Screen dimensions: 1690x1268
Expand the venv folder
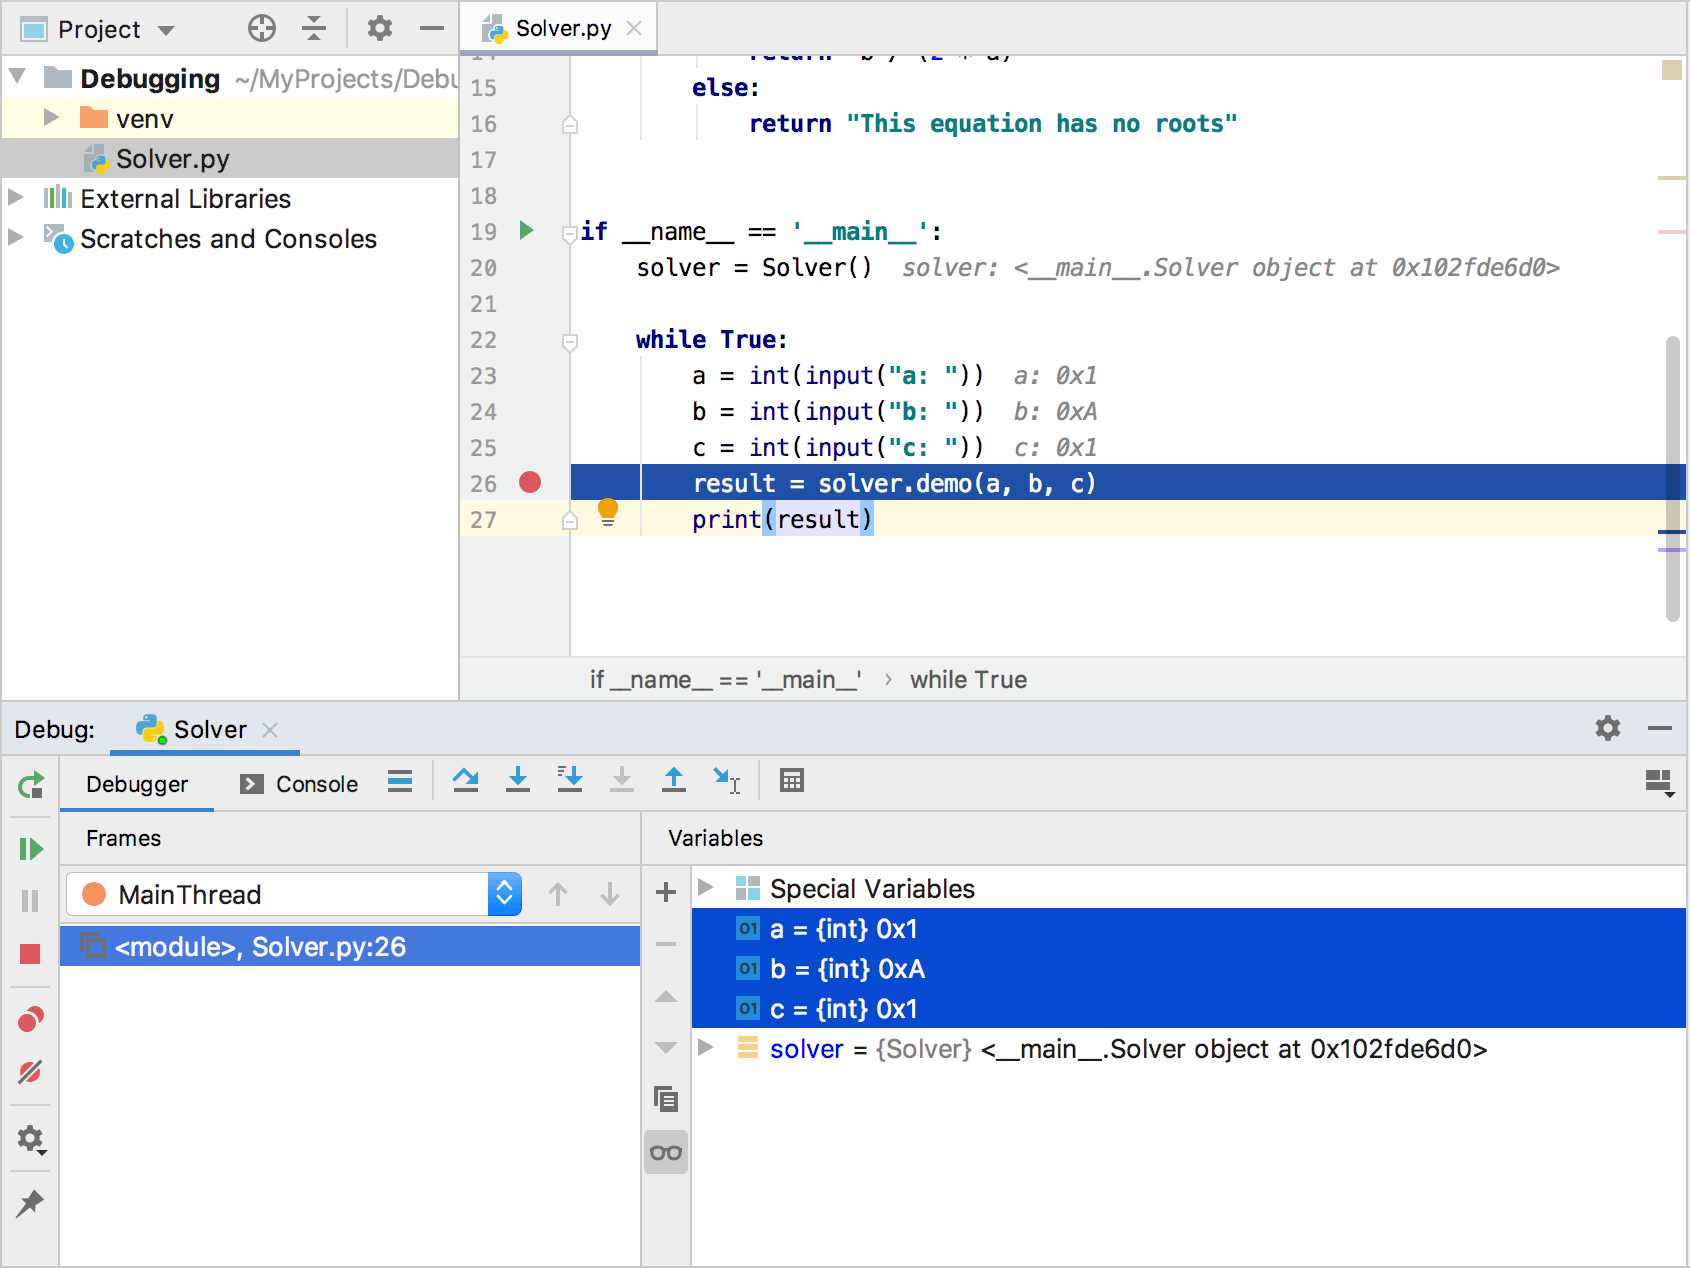coord(51,118)
